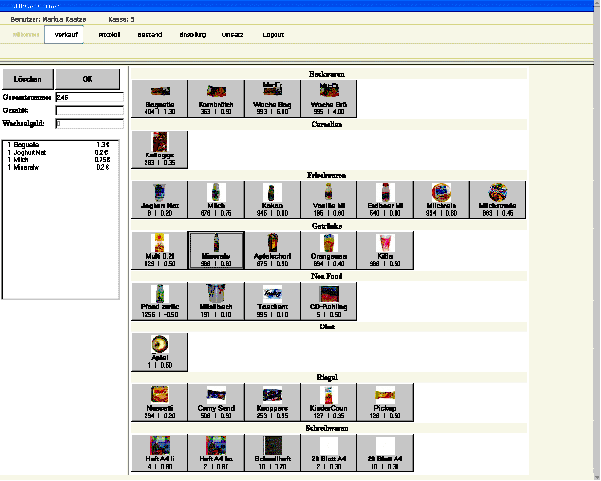Select the Apfel fruit item
The image size is (601, 481).
pos(160,351)
